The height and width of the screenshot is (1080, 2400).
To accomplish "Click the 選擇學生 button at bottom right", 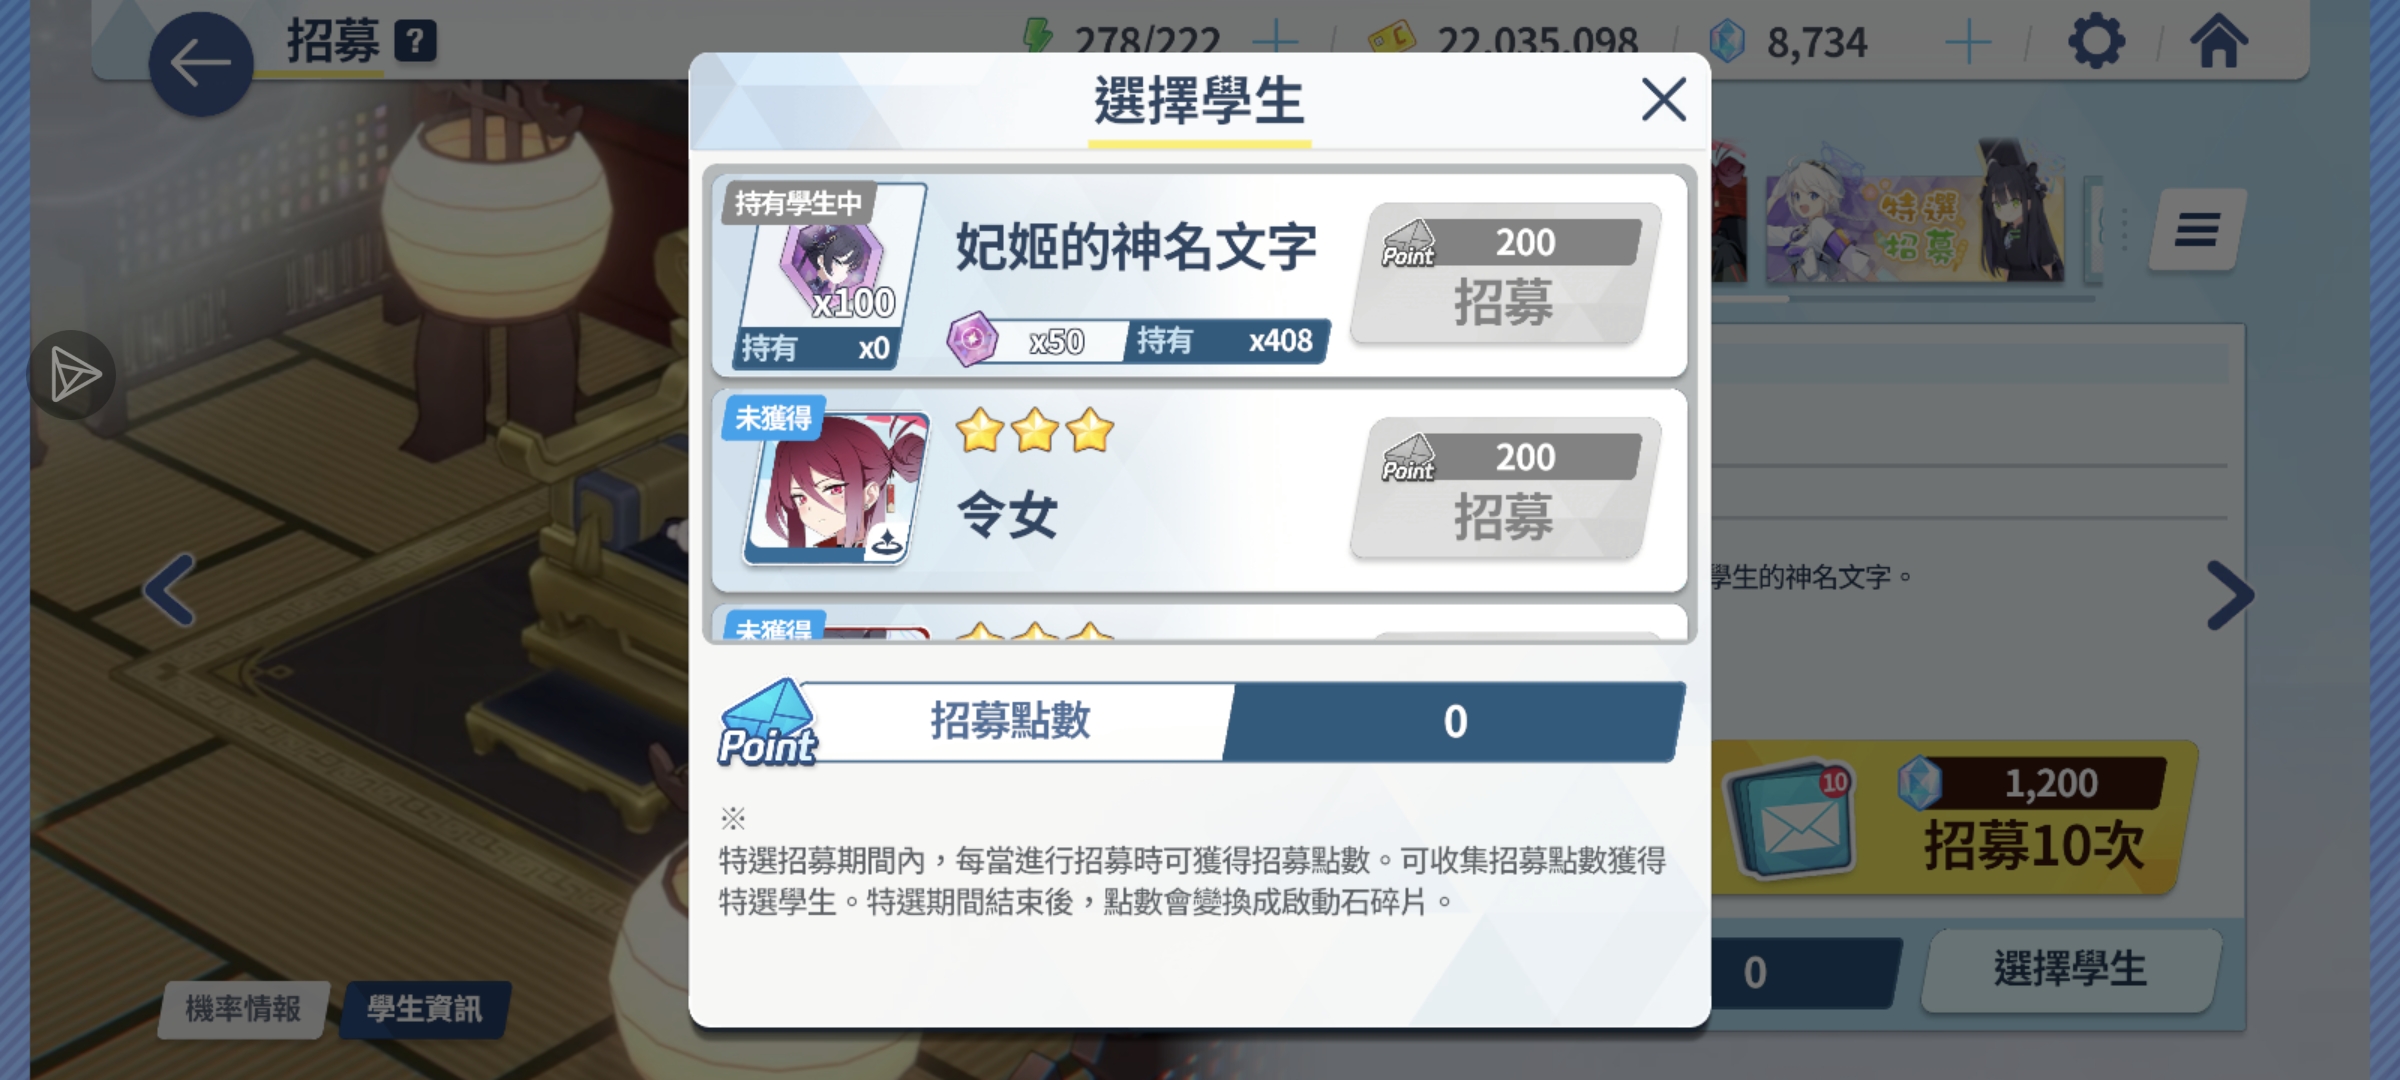I will (2071, 969).
